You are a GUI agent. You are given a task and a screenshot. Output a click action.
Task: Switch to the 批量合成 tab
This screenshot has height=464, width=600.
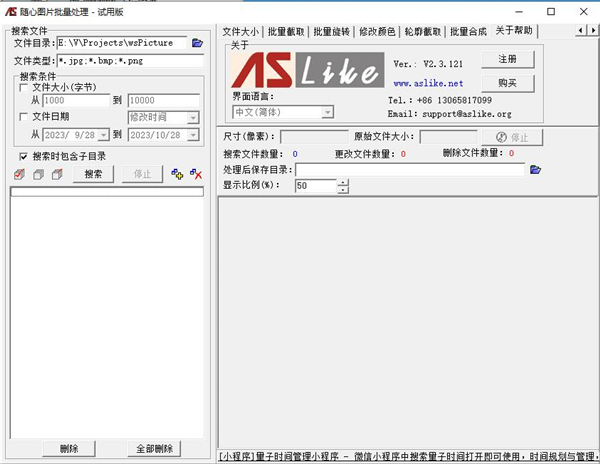point(468,32)
